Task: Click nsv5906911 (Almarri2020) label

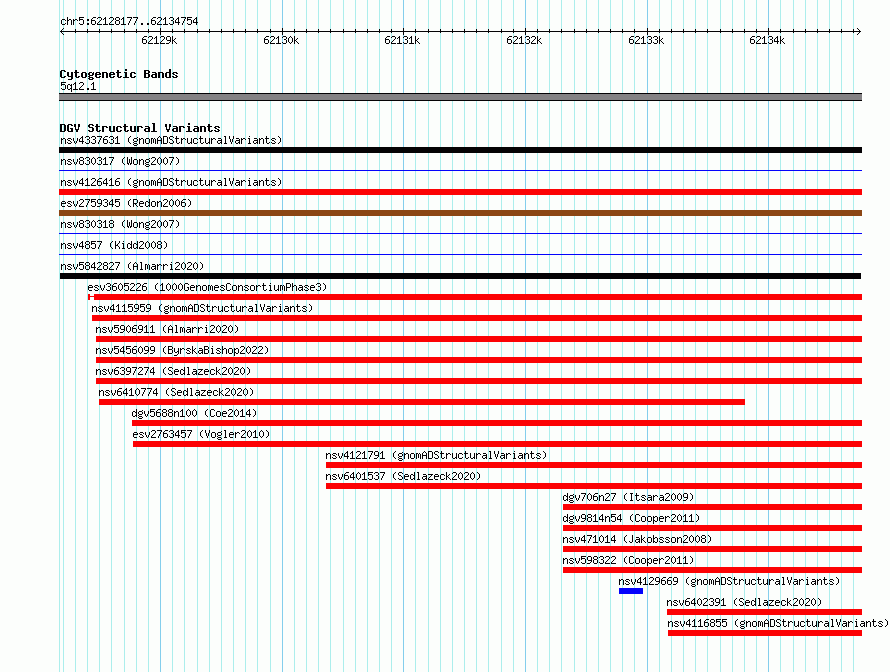Action: (x=167, y=329)
